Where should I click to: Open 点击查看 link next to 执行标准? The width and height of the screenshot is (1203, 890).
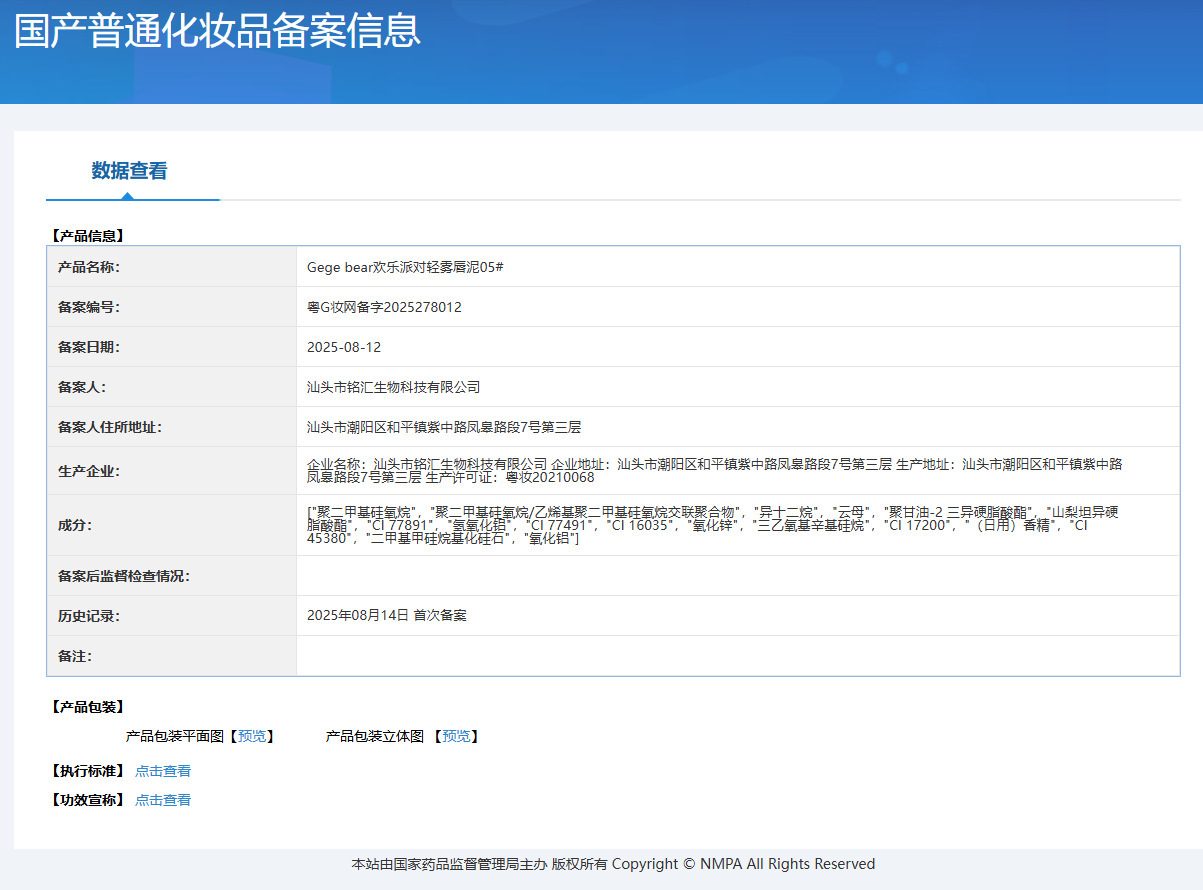(163, 771)
